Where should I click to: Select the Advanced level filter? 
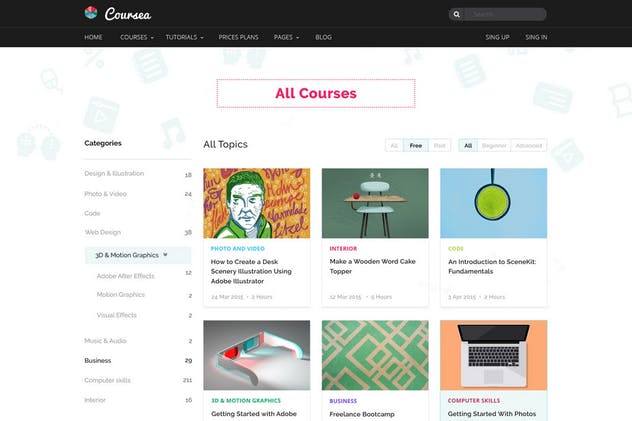pos(529,145)
